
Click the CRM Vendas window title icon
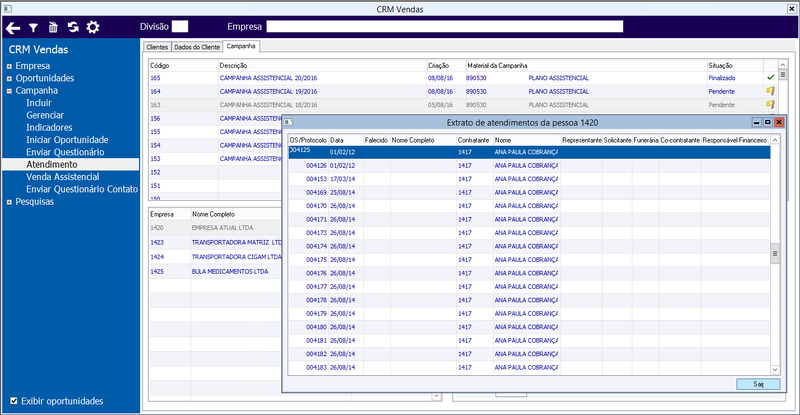pyautogui.click(x=7, y=9)
